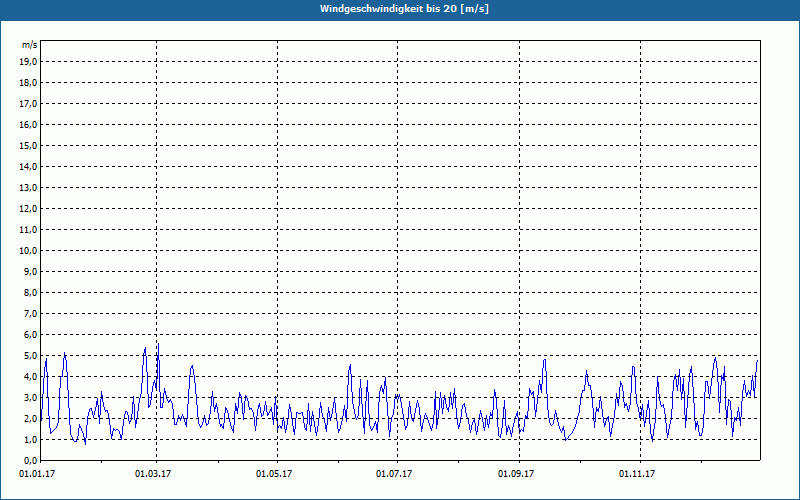Click the 1,0 y-axis value label

coord(31,440)
